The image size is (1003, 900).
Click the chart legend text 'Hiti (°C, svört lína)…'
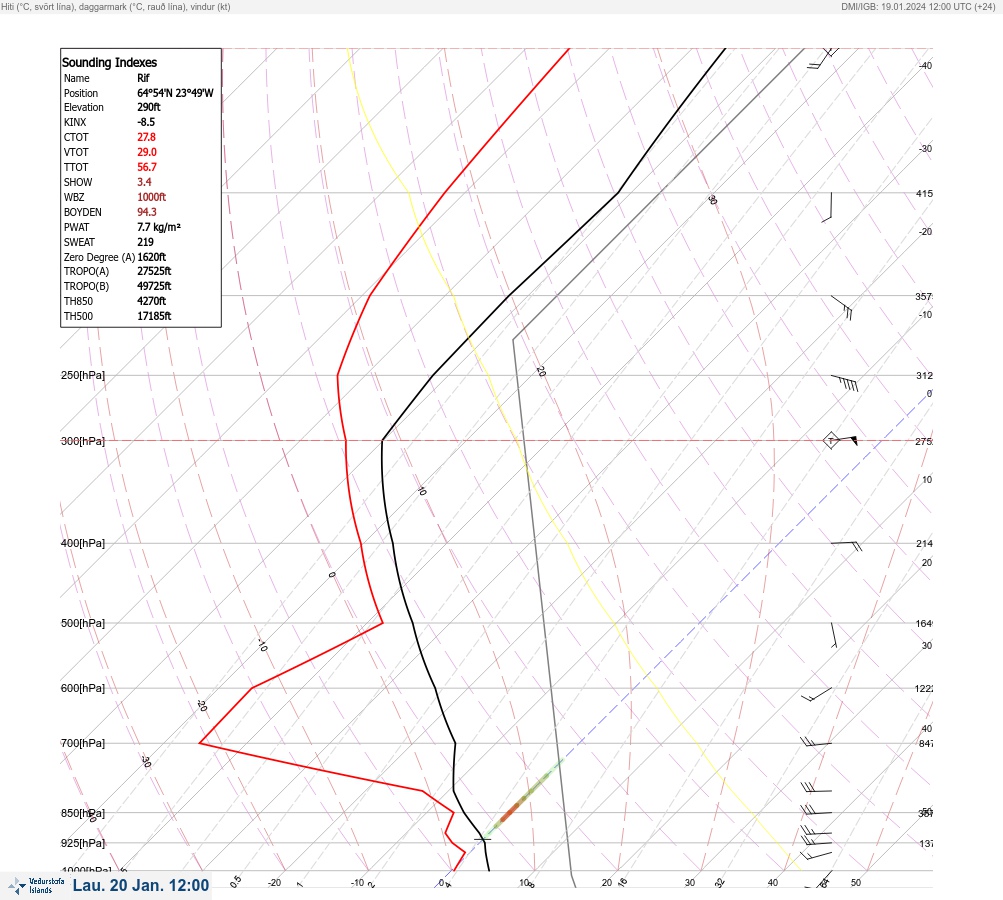tap(116, 7)
